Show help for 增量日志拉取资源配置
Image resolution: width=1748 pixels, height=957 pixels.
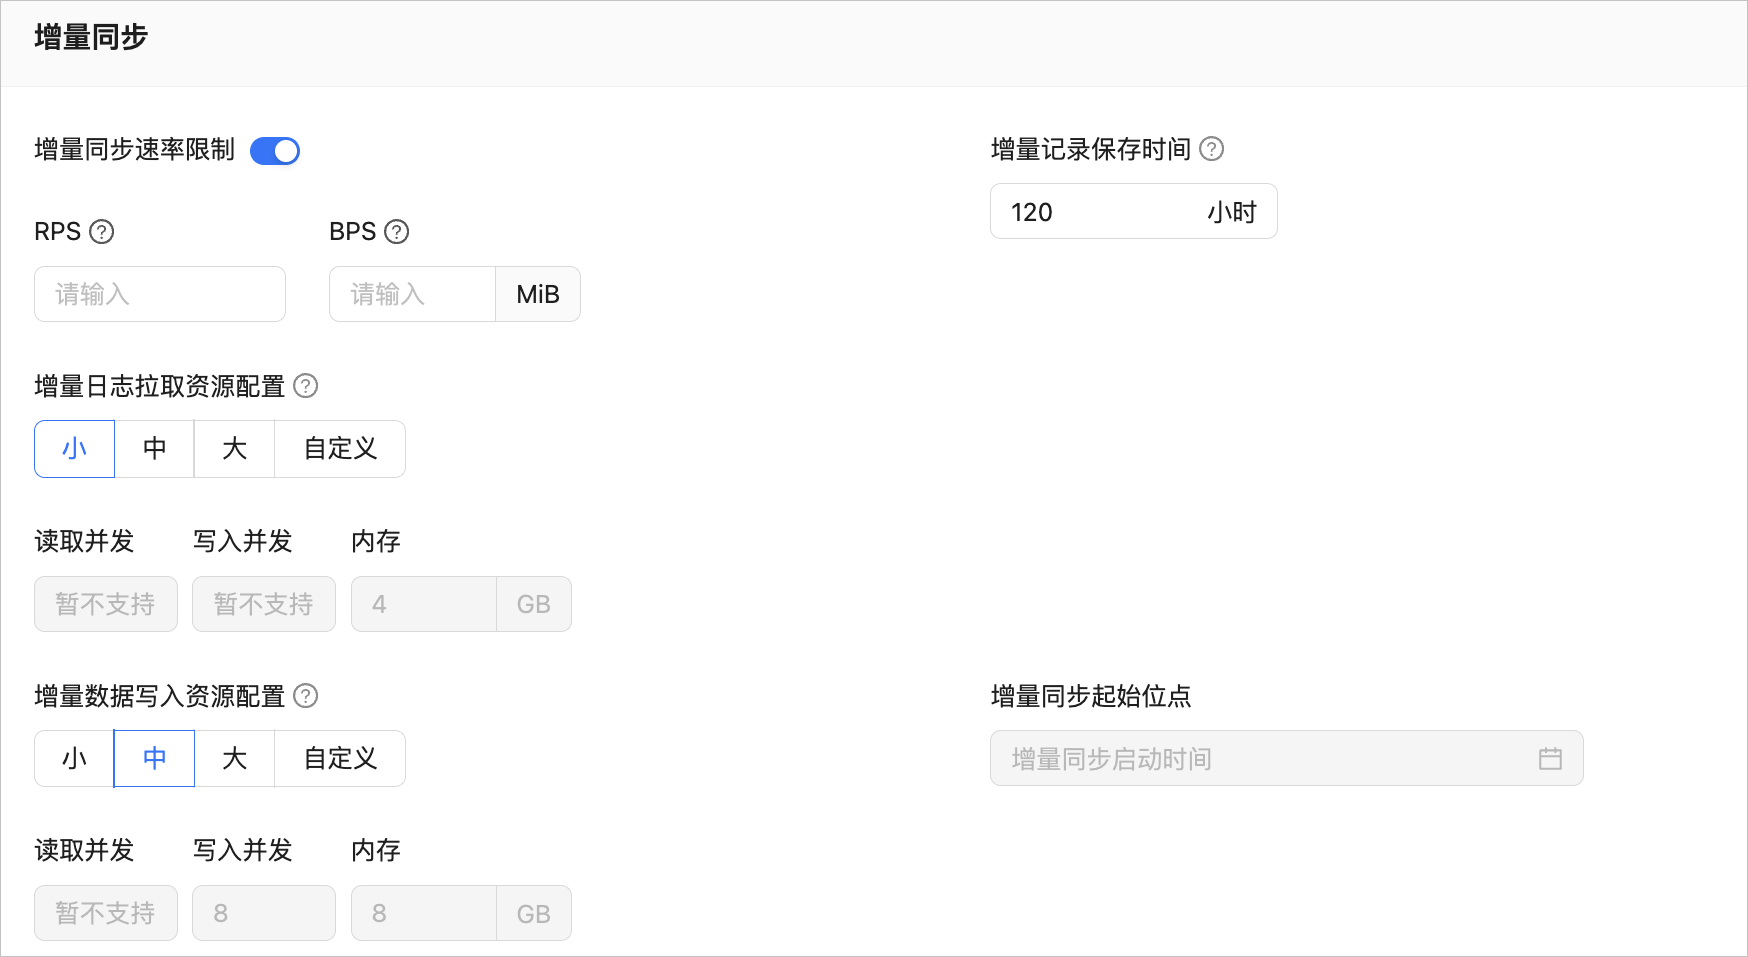(306, 386)
